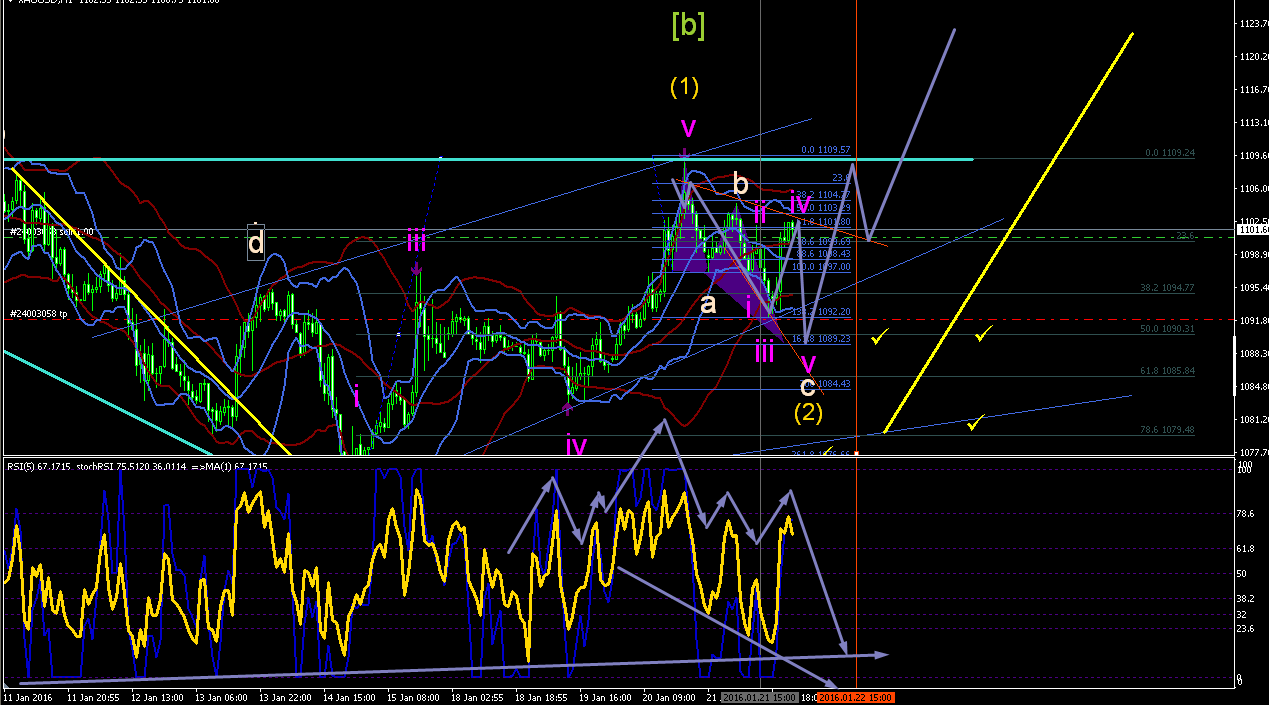
Task: Select the green [b] wave label
Action: pos(688,26)
